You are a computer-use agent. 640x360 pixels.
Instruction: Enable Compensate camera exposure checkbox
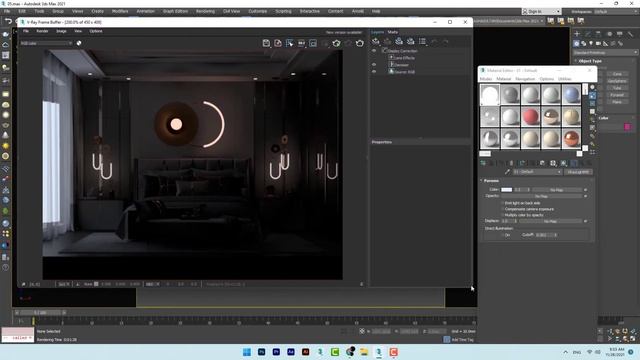[502, 209]
